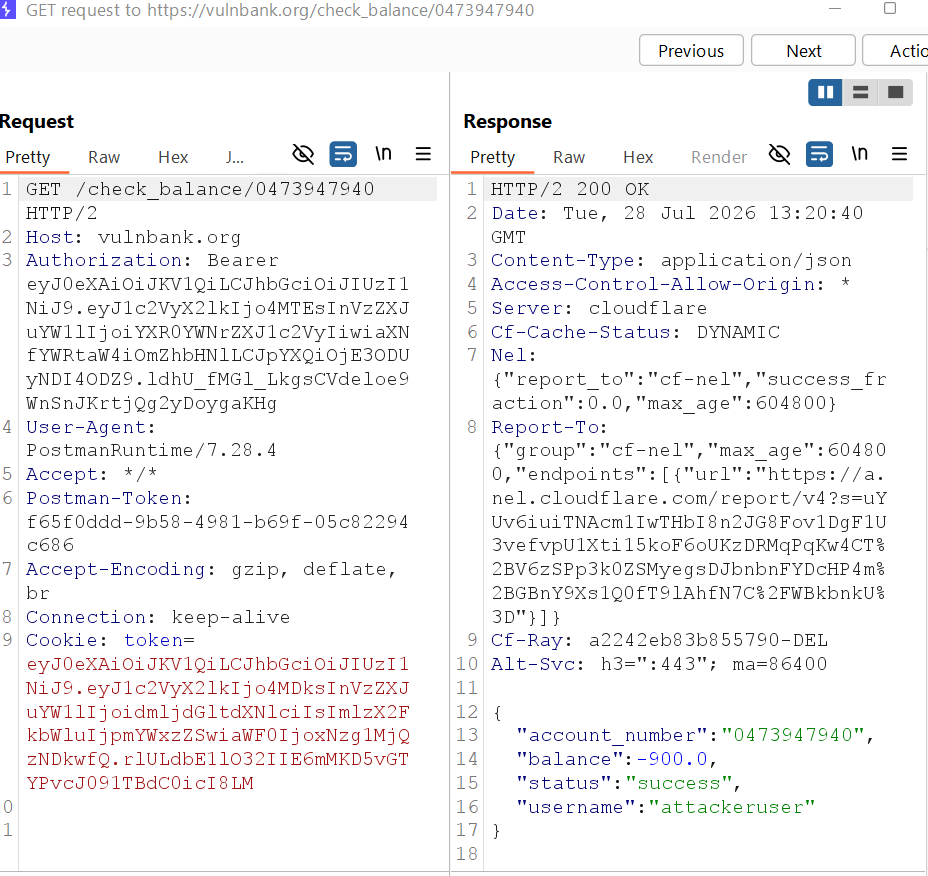Select the Request Hex tab
This screenshot has width=928, height=876.
173,157
